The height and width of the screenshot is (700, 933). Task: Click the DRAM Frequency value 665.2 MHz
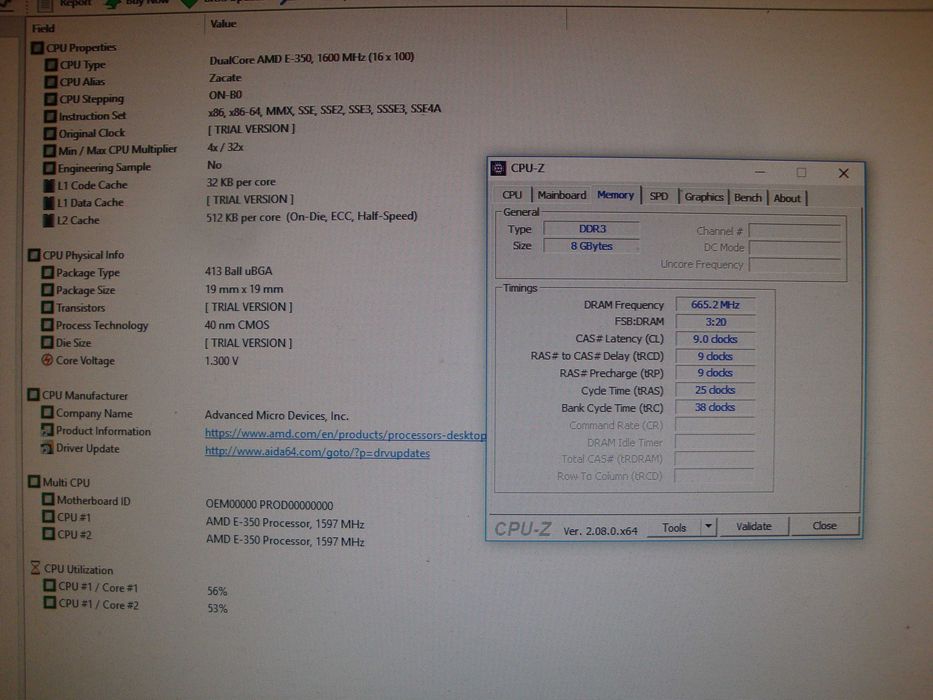[715, 305]
